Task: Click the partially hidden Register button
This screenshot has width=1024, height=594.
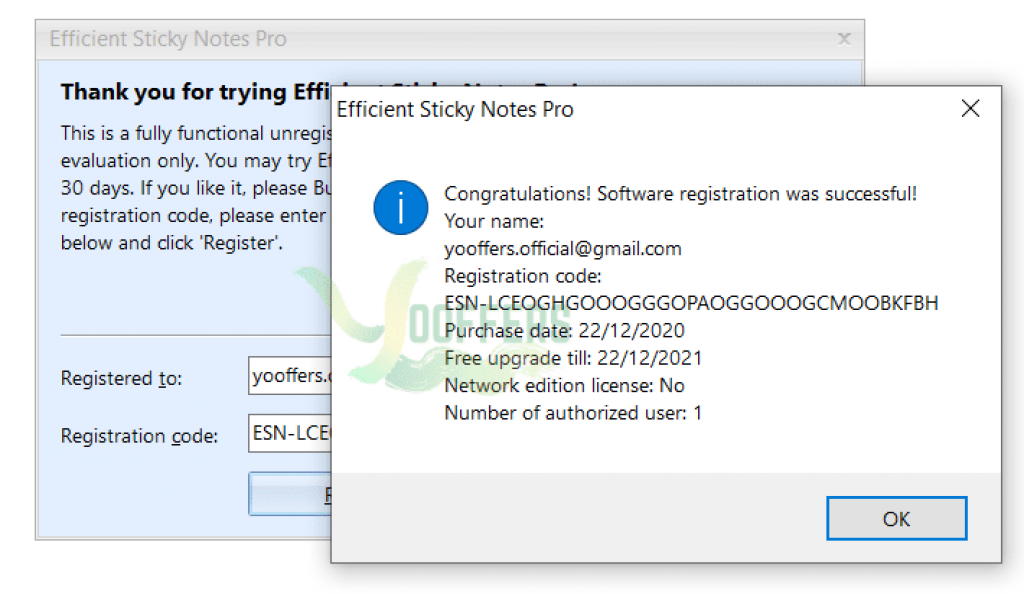Action: (290, 494)
